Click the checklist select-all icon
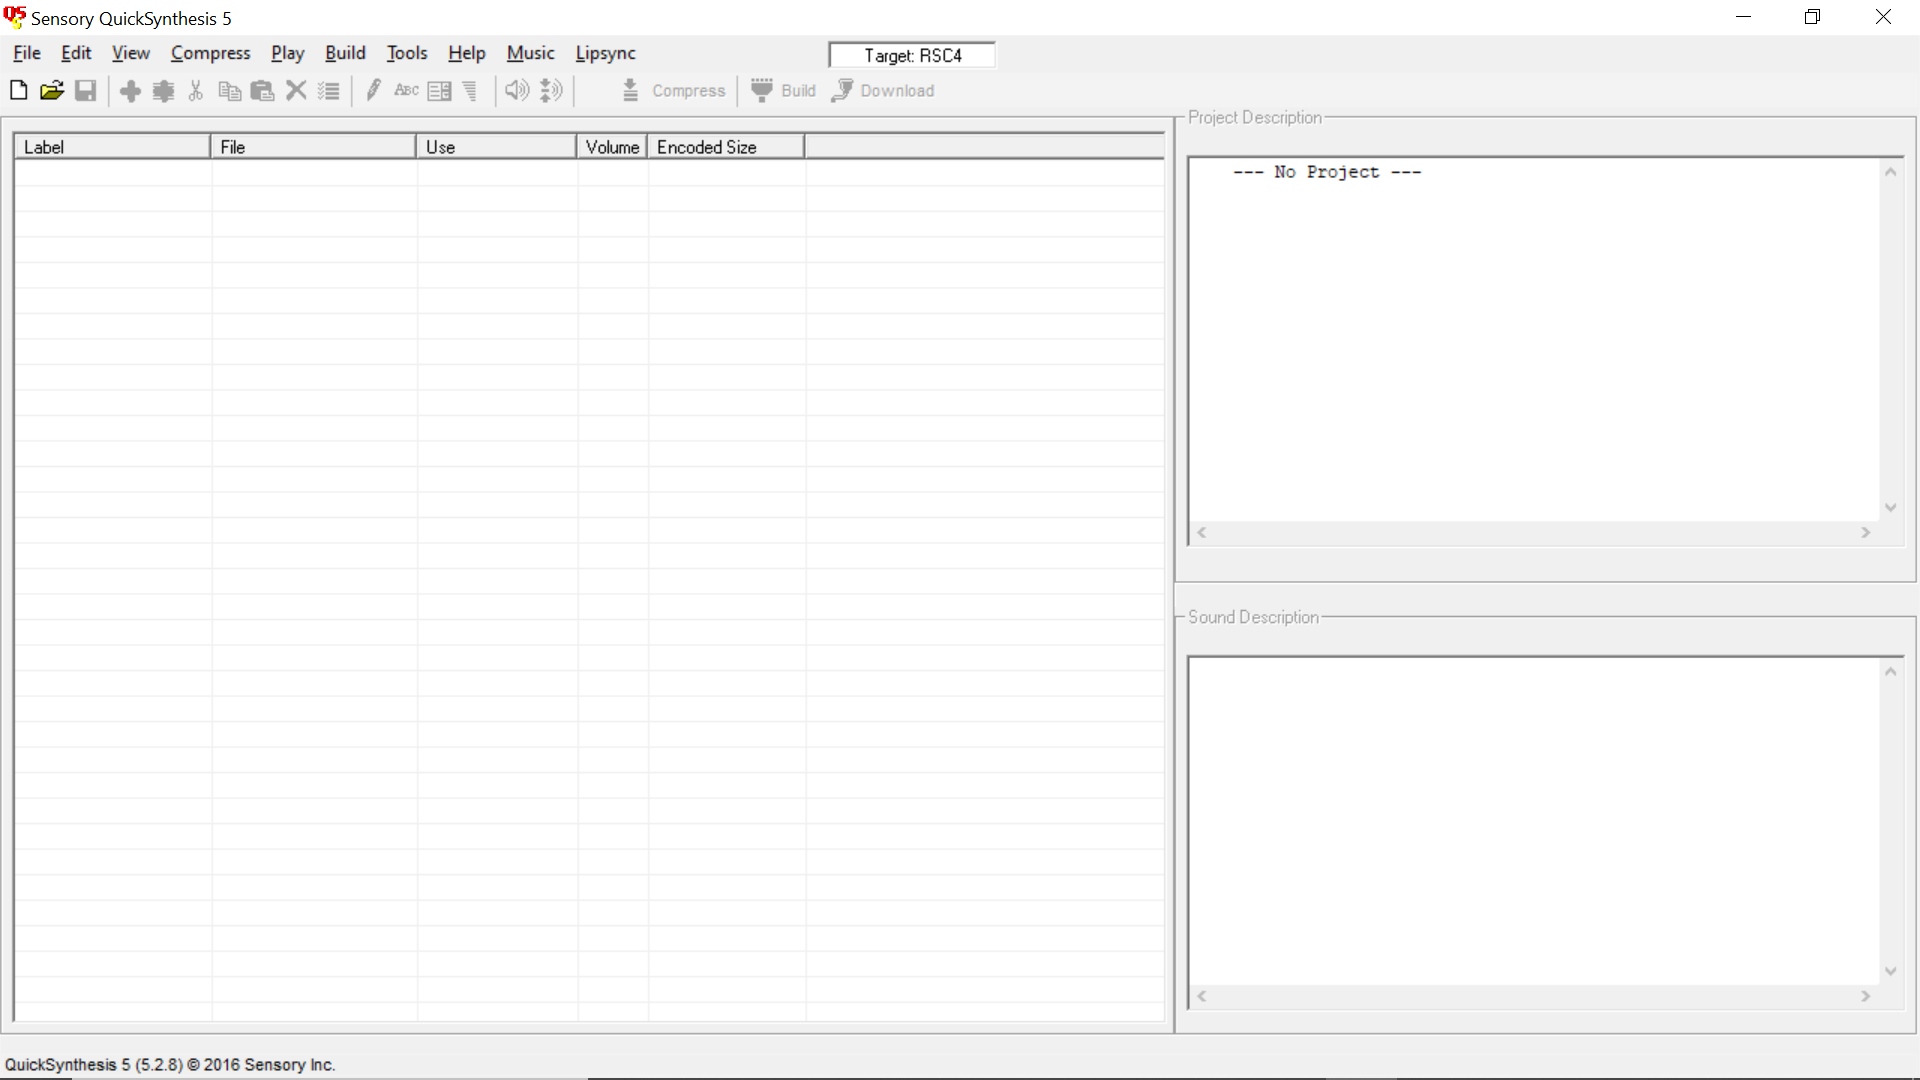Screen dimensions: 1920x1080 [x=329, y=91]
